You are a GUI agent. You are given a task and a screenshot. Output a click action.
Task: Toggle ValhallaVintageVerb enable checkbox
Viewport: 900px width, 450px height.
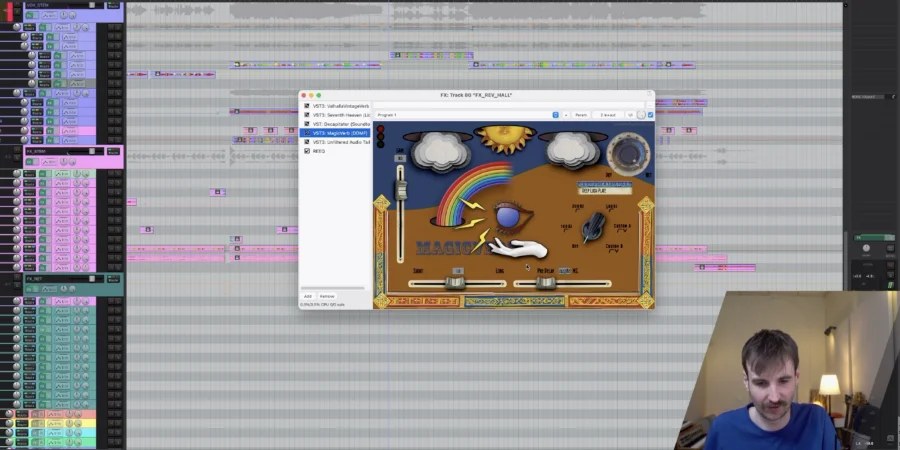click(307, 106)
